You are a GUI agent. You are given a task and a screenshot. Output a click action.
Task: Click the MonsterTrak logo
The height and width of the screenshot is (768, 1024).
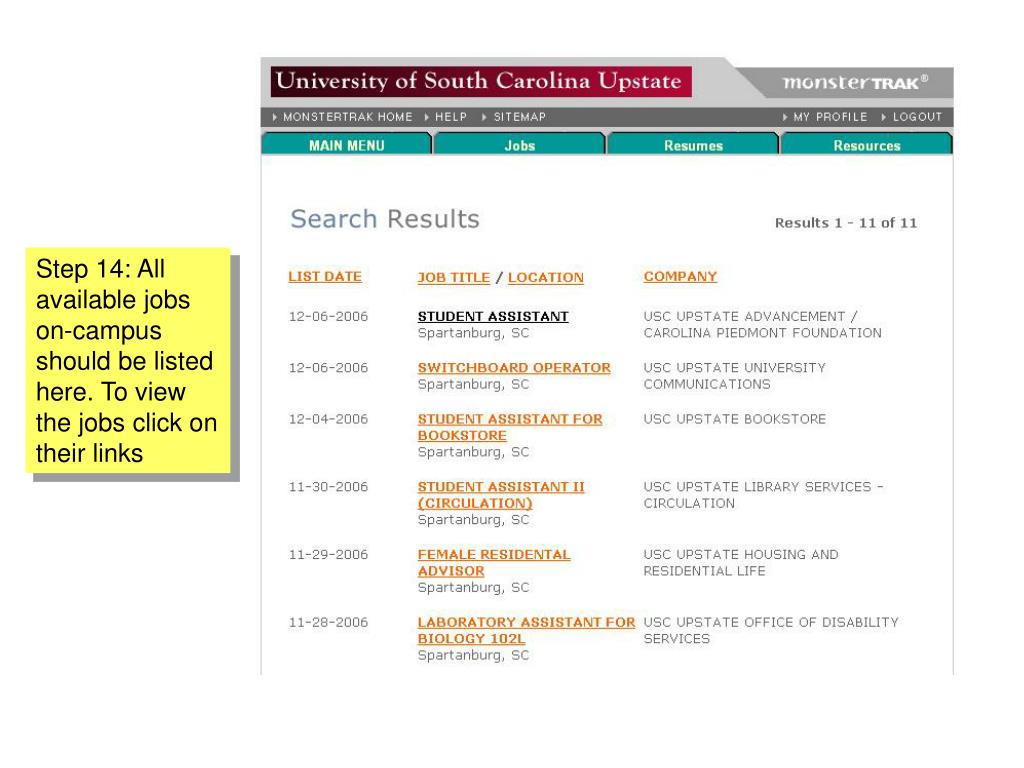tap(855, 82)
